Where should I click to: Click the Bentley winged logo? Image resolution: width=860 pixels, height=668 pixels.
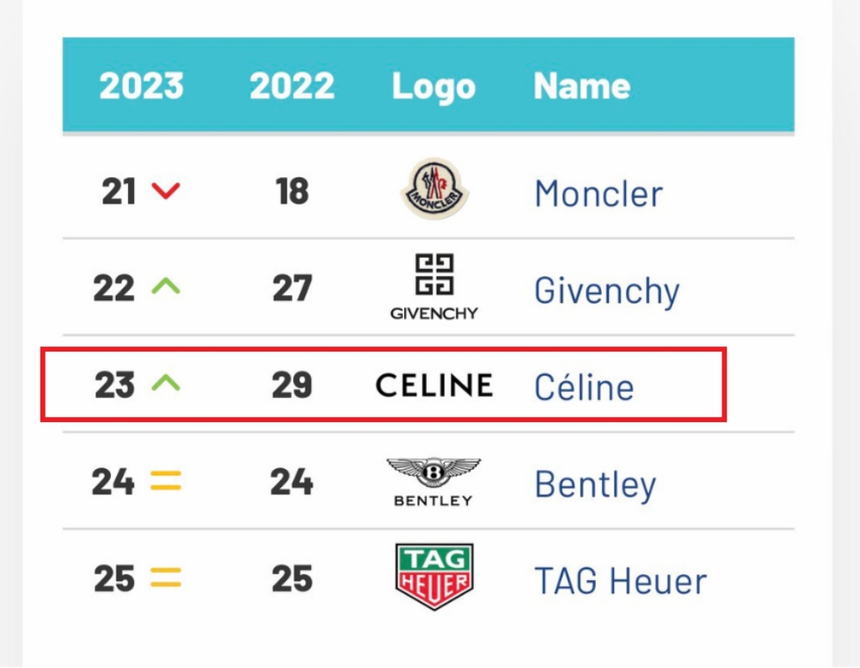[x=434, y=481]
